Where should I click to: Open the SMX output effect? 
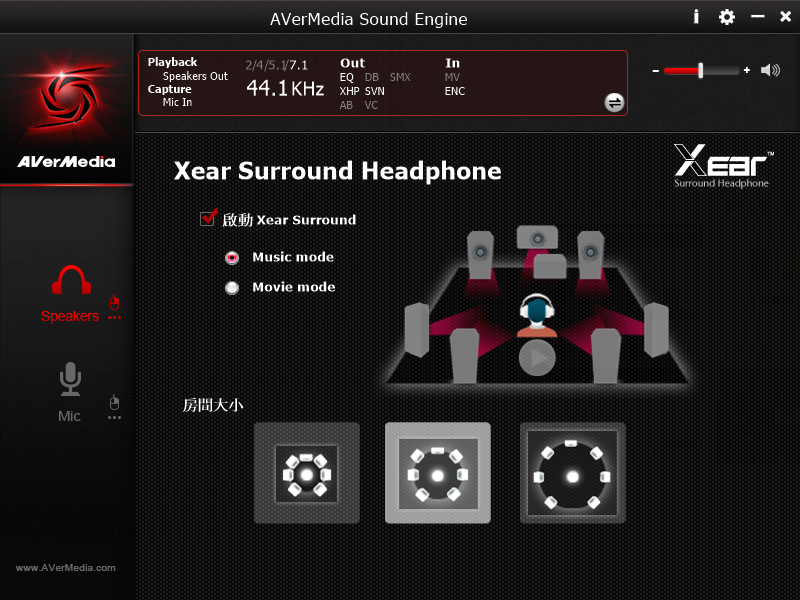click(400, 77)
